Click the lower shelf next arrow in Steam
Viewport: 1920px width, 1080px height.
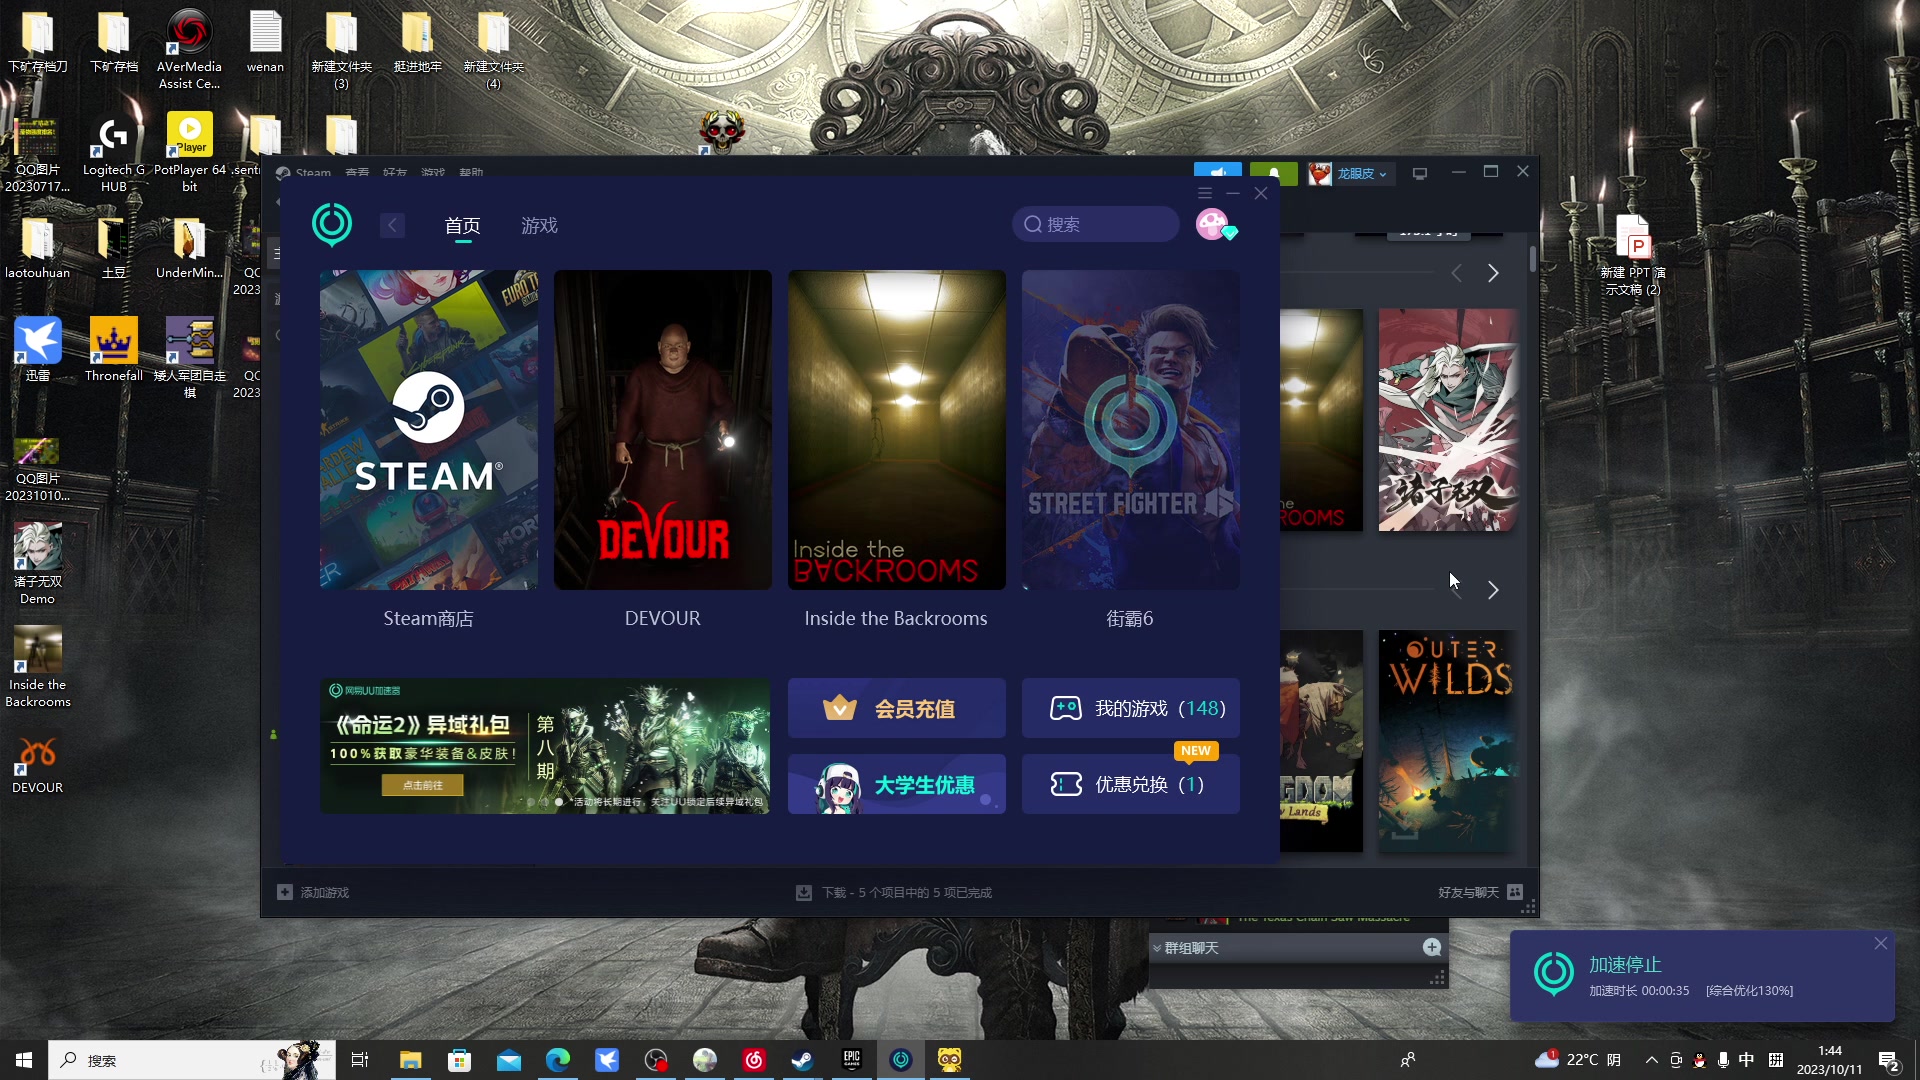pyautogui.click(x=1493, y=590)
